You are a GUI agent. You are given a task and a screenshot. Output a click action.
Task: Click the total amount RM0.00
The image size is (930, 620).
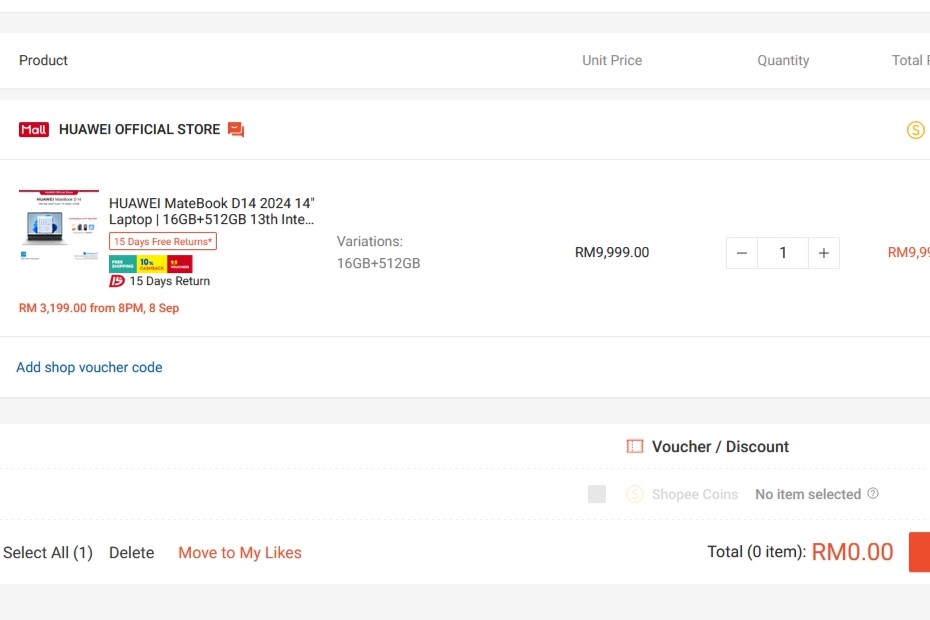tap(852, 552)
